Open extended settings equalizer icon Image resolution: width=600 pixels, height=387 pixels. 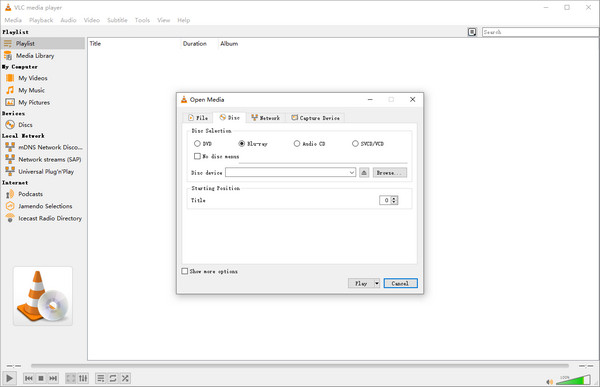pos(83,378)
